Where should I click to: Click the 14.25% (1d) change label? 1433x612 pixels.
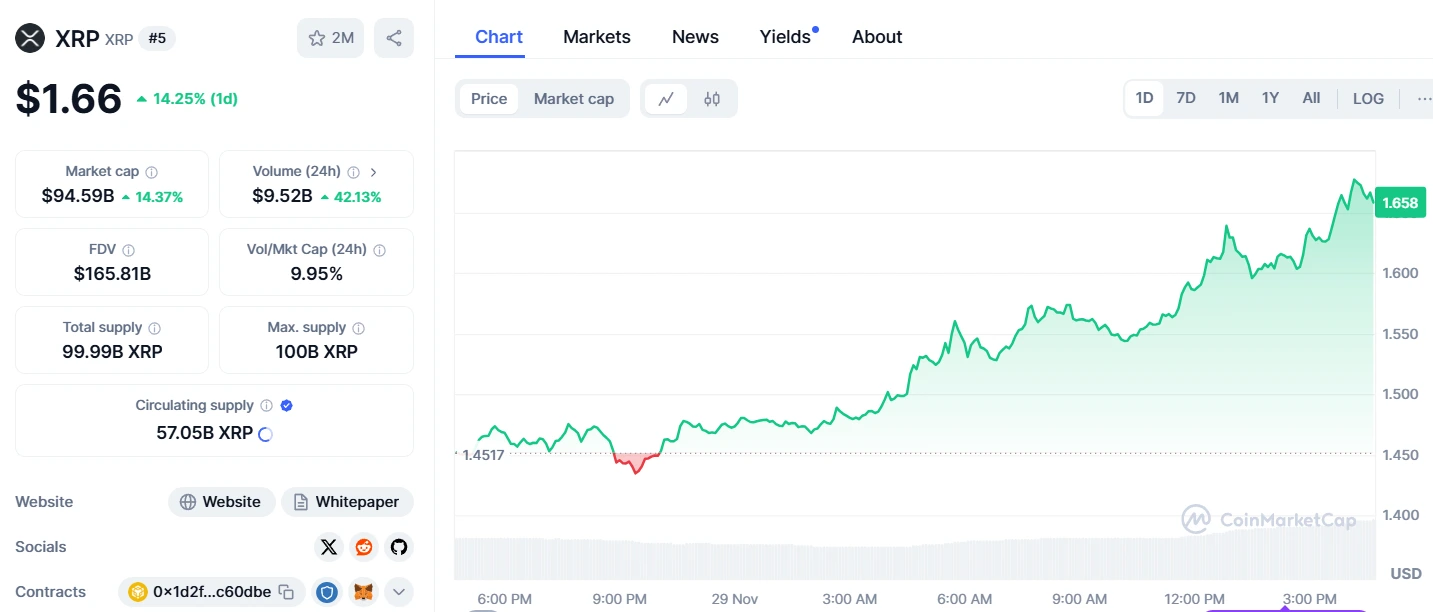pos(187,98)
